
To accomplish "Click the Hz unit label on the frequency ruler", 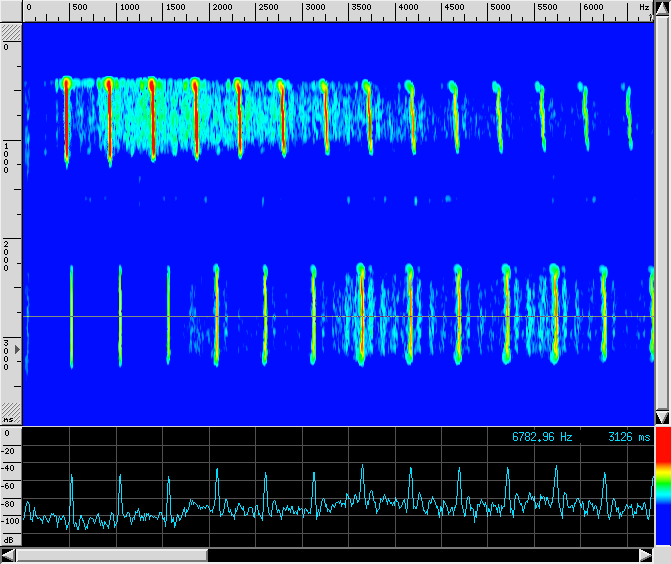I will pyautogui.click(x=644, y=8).
